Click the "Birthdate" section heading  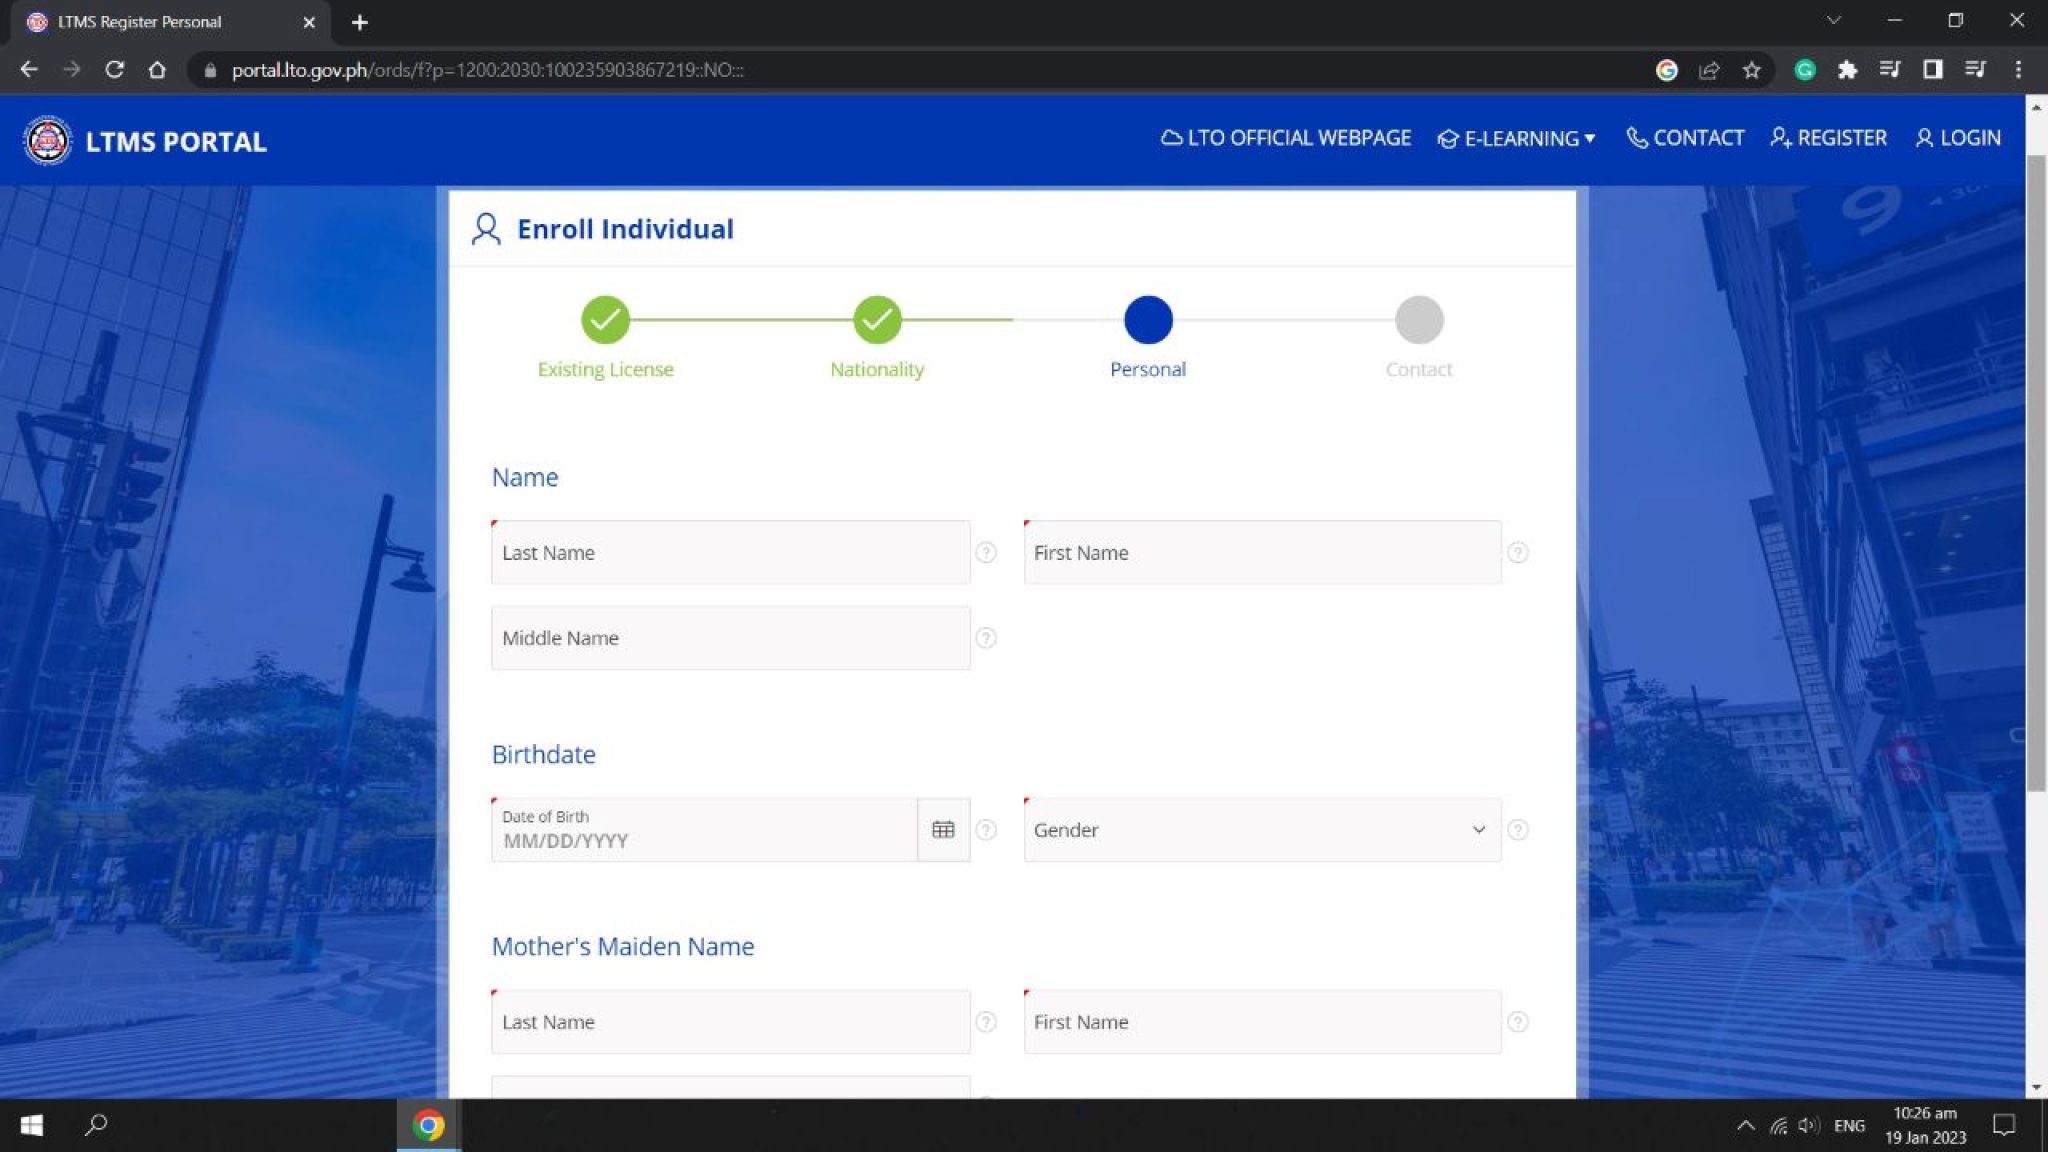click(x=543, y=754)
